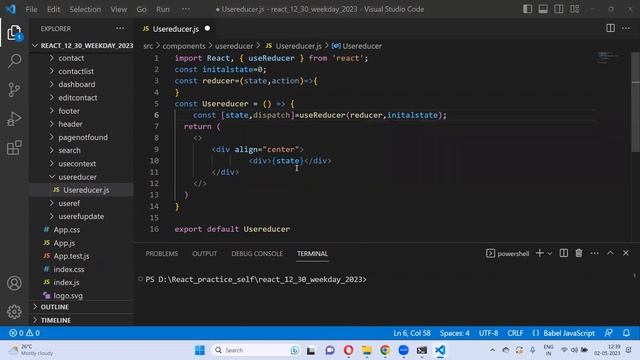The width and height of the screenshot is (640, 360).
Task: Select the Usereducer.js editor tab
Action: [x=176, y=29]
